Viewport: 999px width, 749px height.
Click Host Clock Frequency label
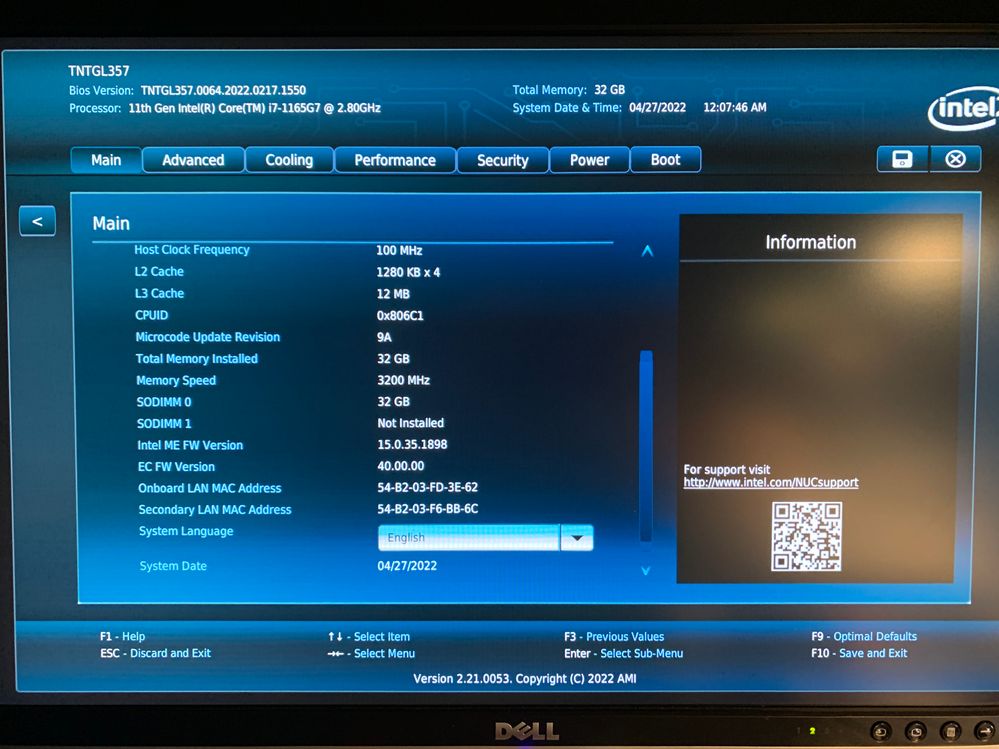(x=192, y=250)
